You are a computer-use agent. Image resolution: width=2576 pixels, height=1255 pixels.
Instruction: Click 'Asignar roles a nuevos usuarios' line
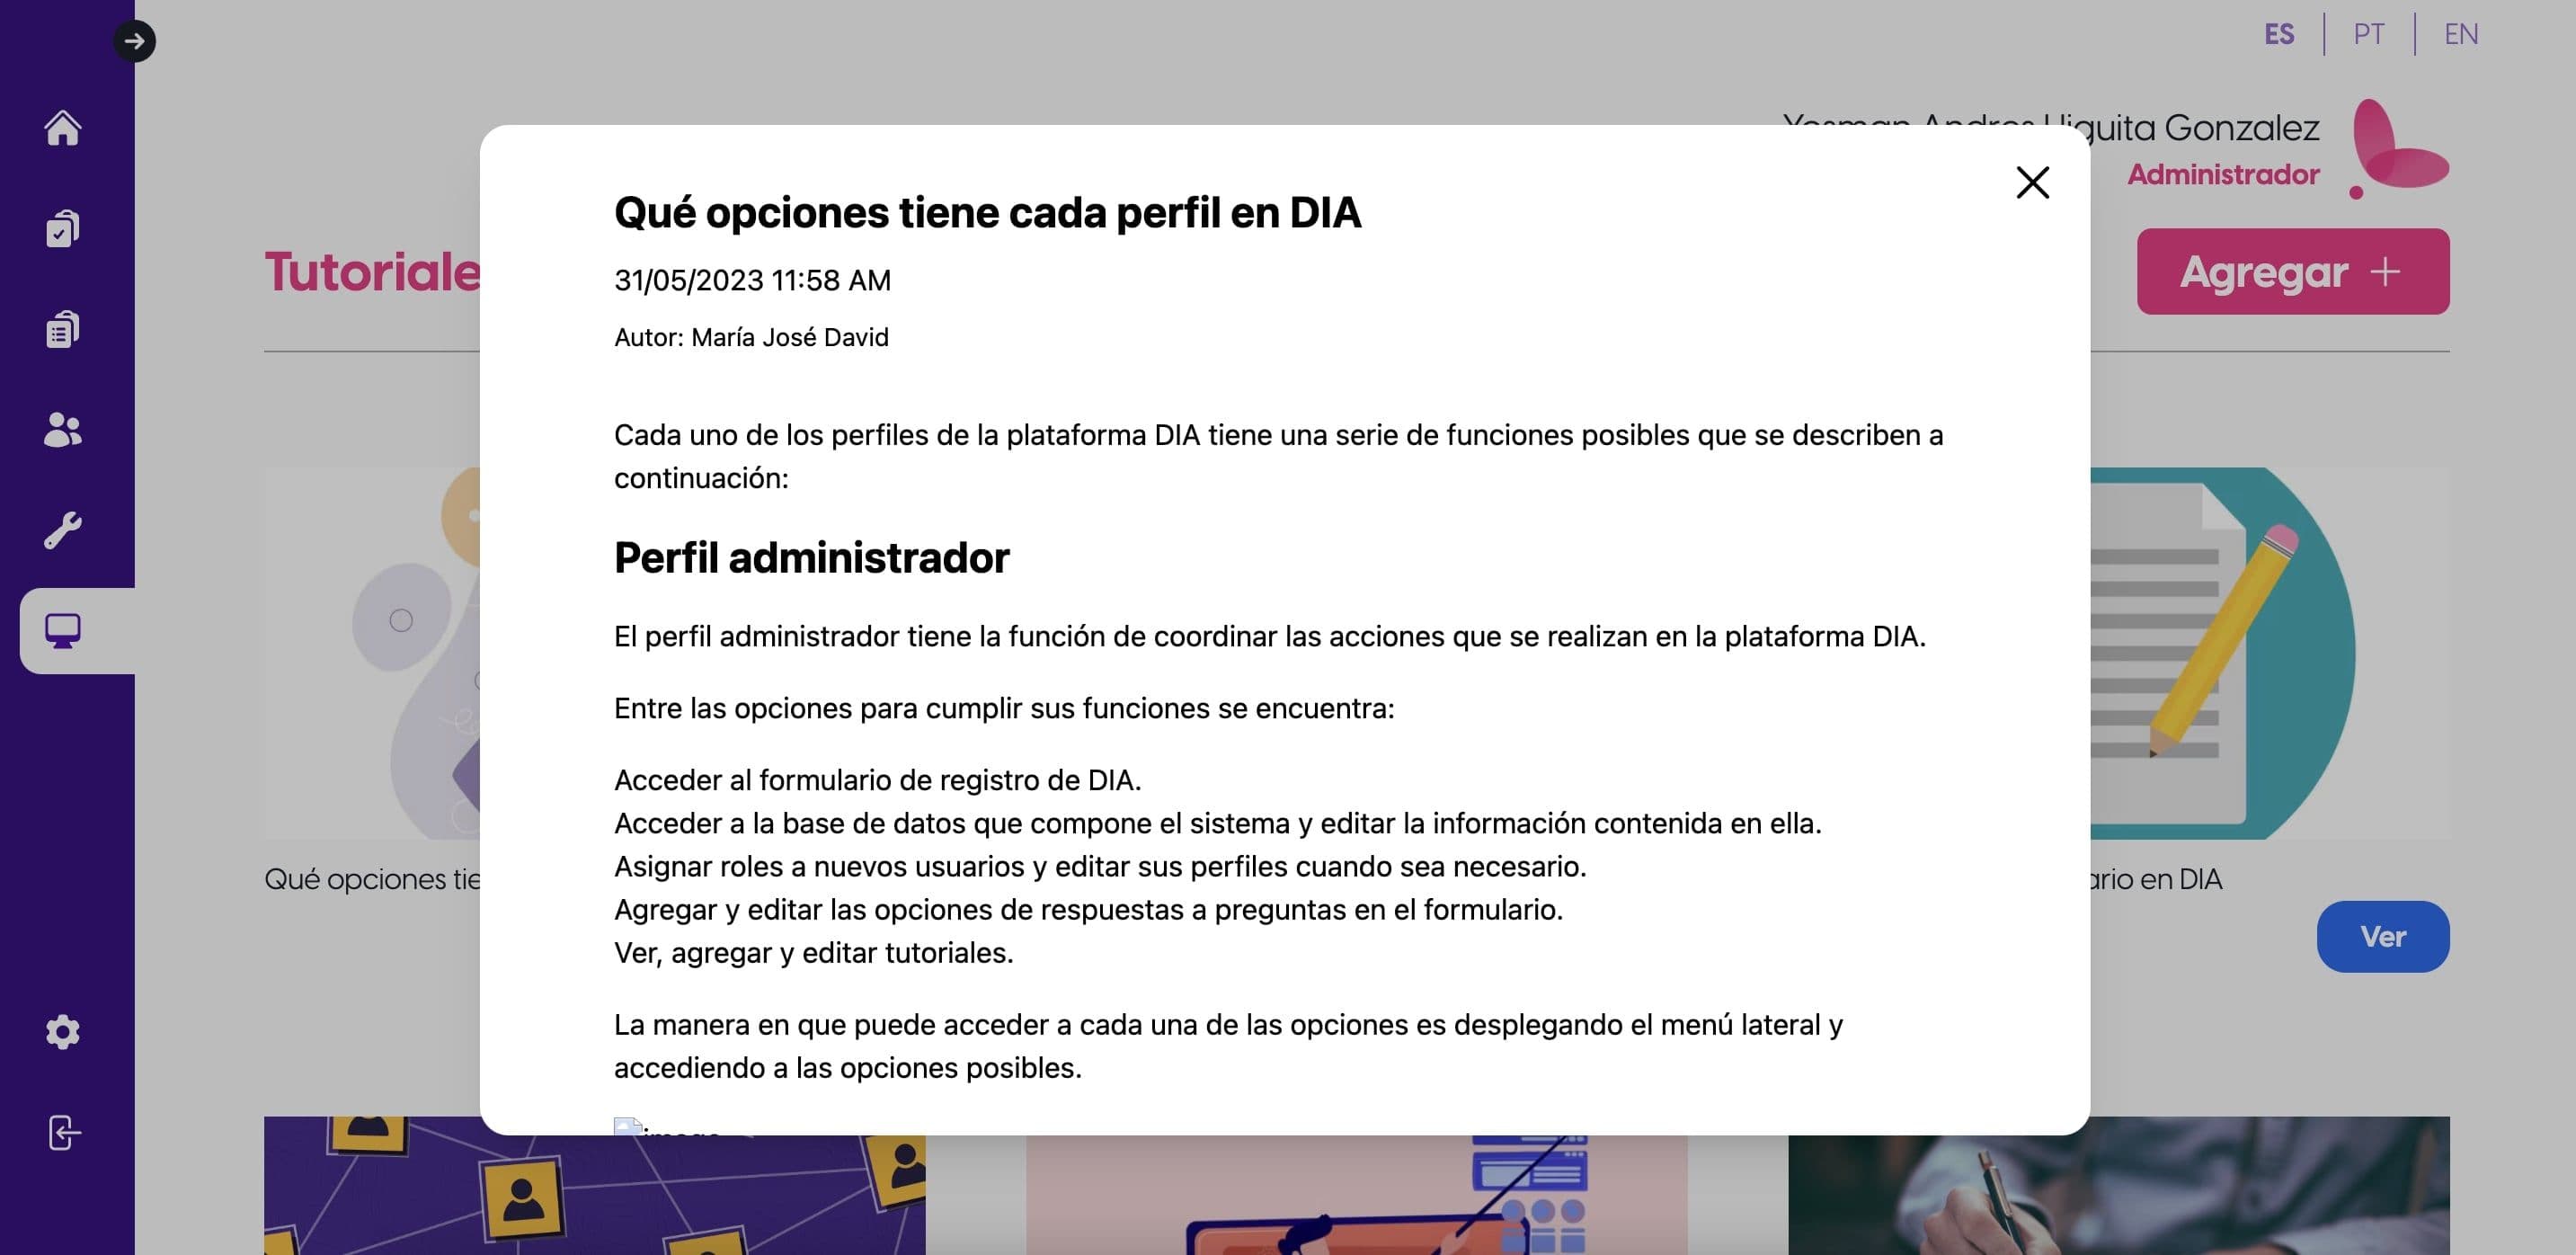tap(1100, 866)
